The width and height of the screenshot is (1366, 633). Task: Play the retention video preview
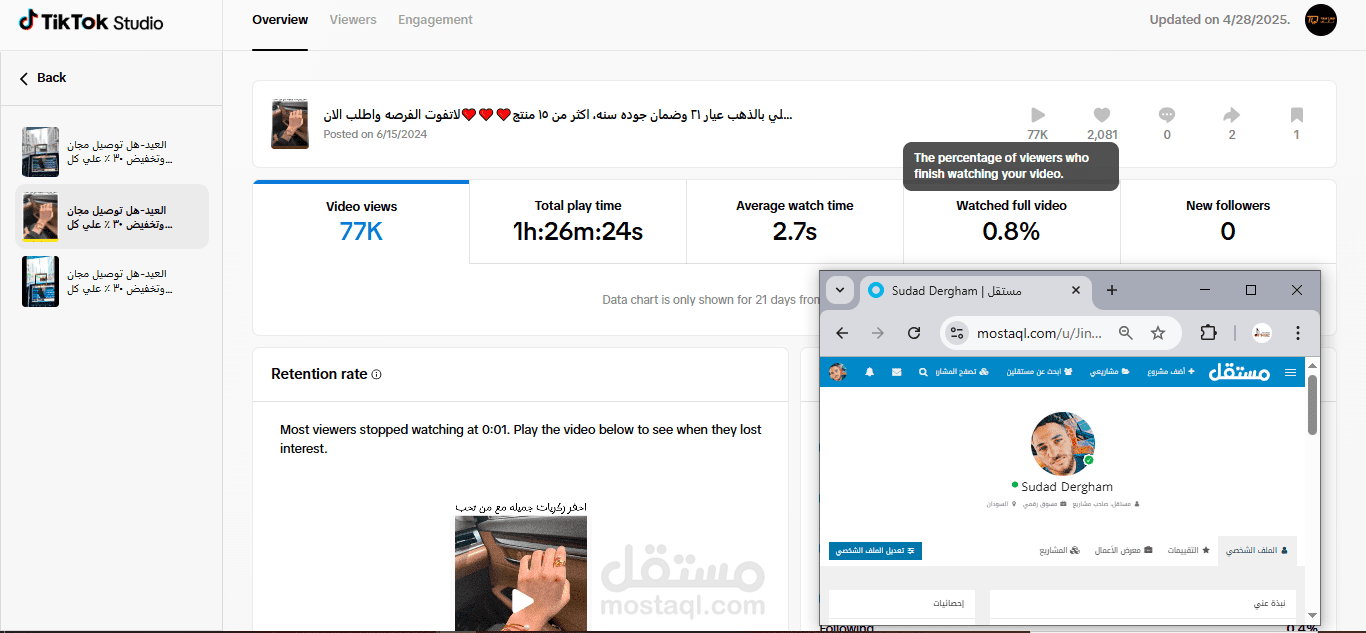tap(522, 601)
